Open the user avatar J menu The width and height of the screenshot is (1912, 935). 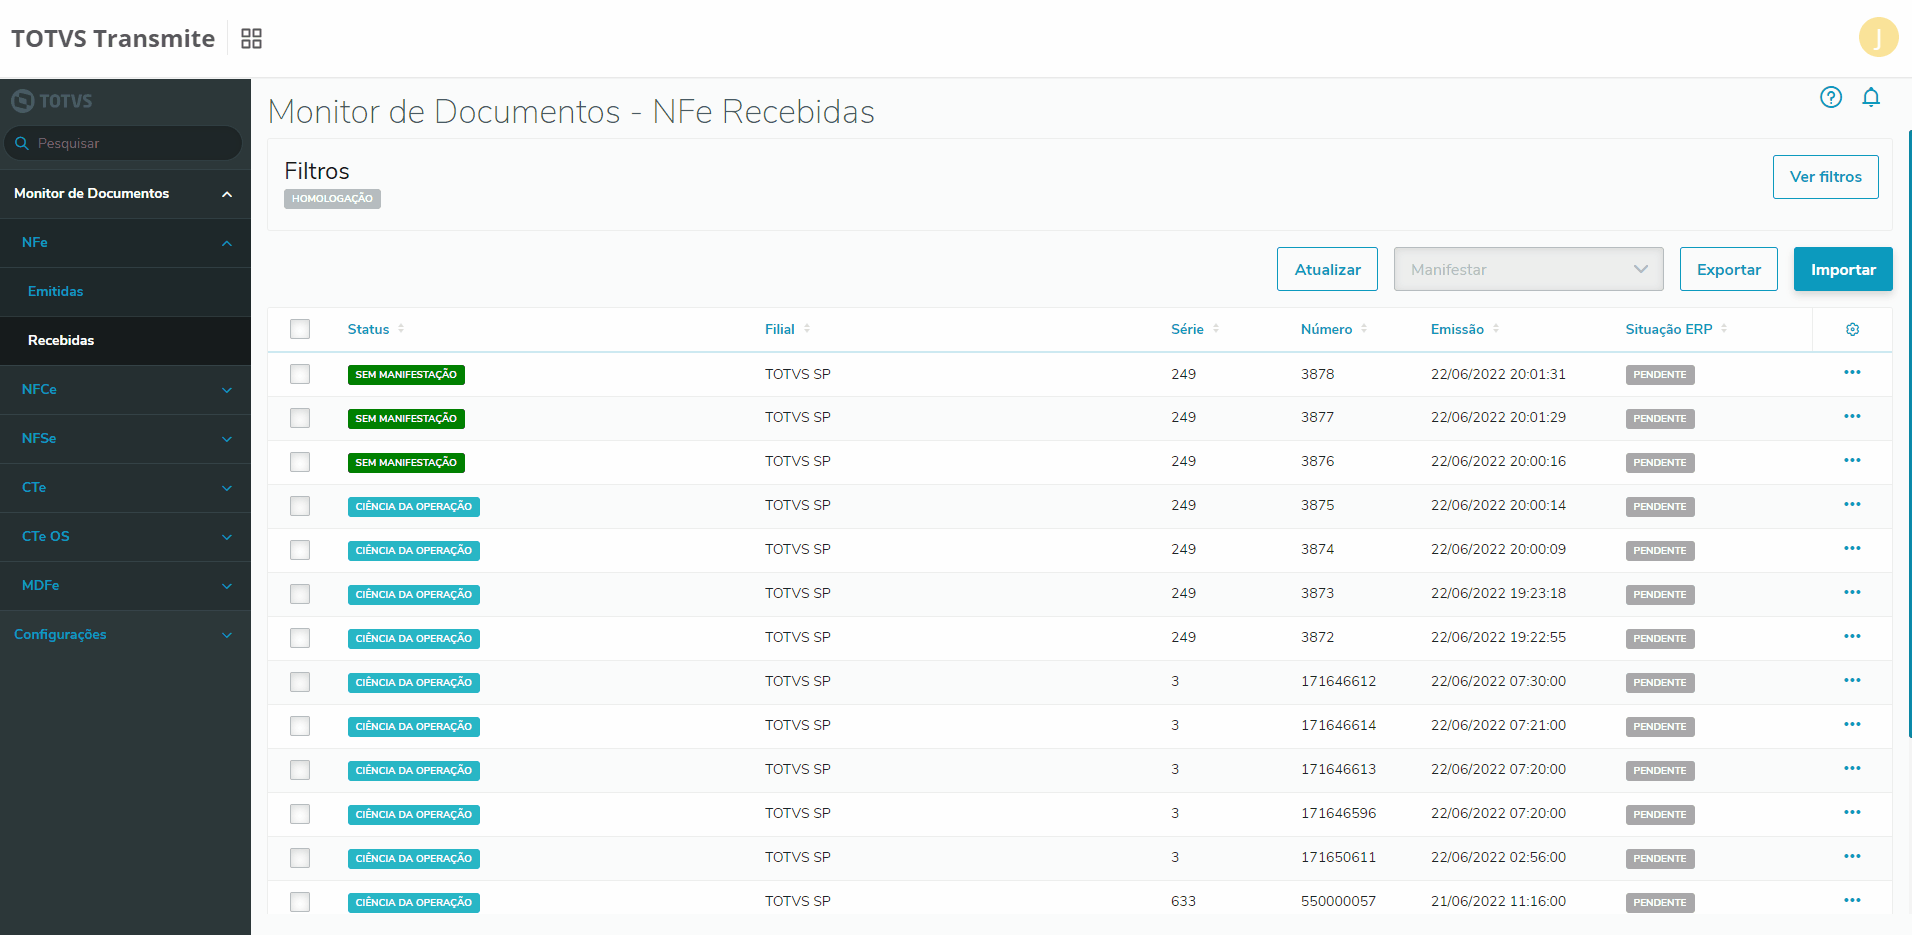[1878, 38]
